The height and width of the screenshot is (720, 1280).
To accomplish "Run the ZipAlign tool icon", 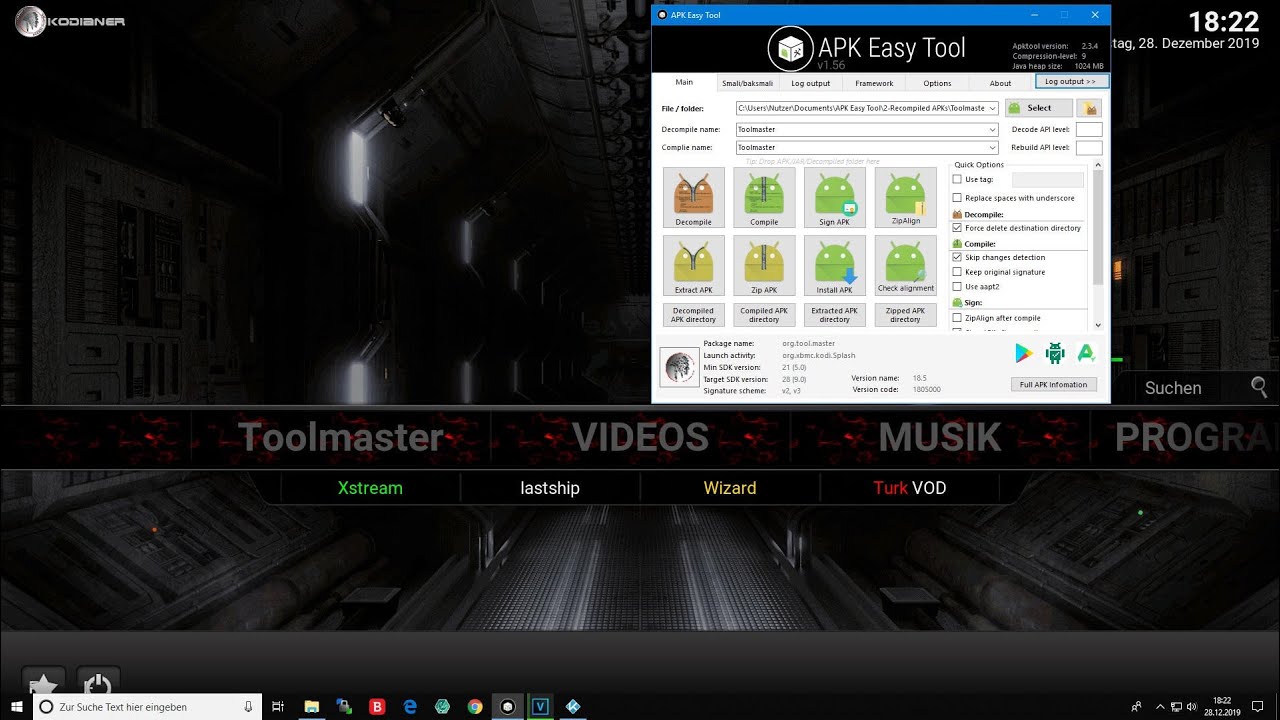I will tap(905, 197).
